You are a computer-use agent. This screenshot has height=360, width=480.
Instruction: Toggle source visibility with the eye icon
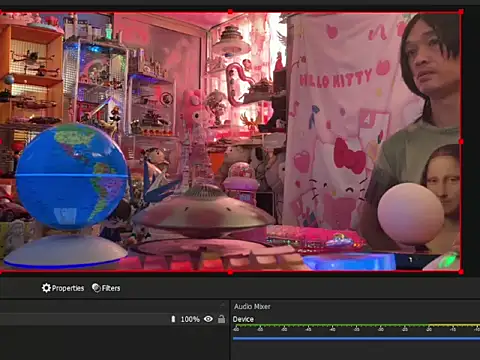(208, 319)
